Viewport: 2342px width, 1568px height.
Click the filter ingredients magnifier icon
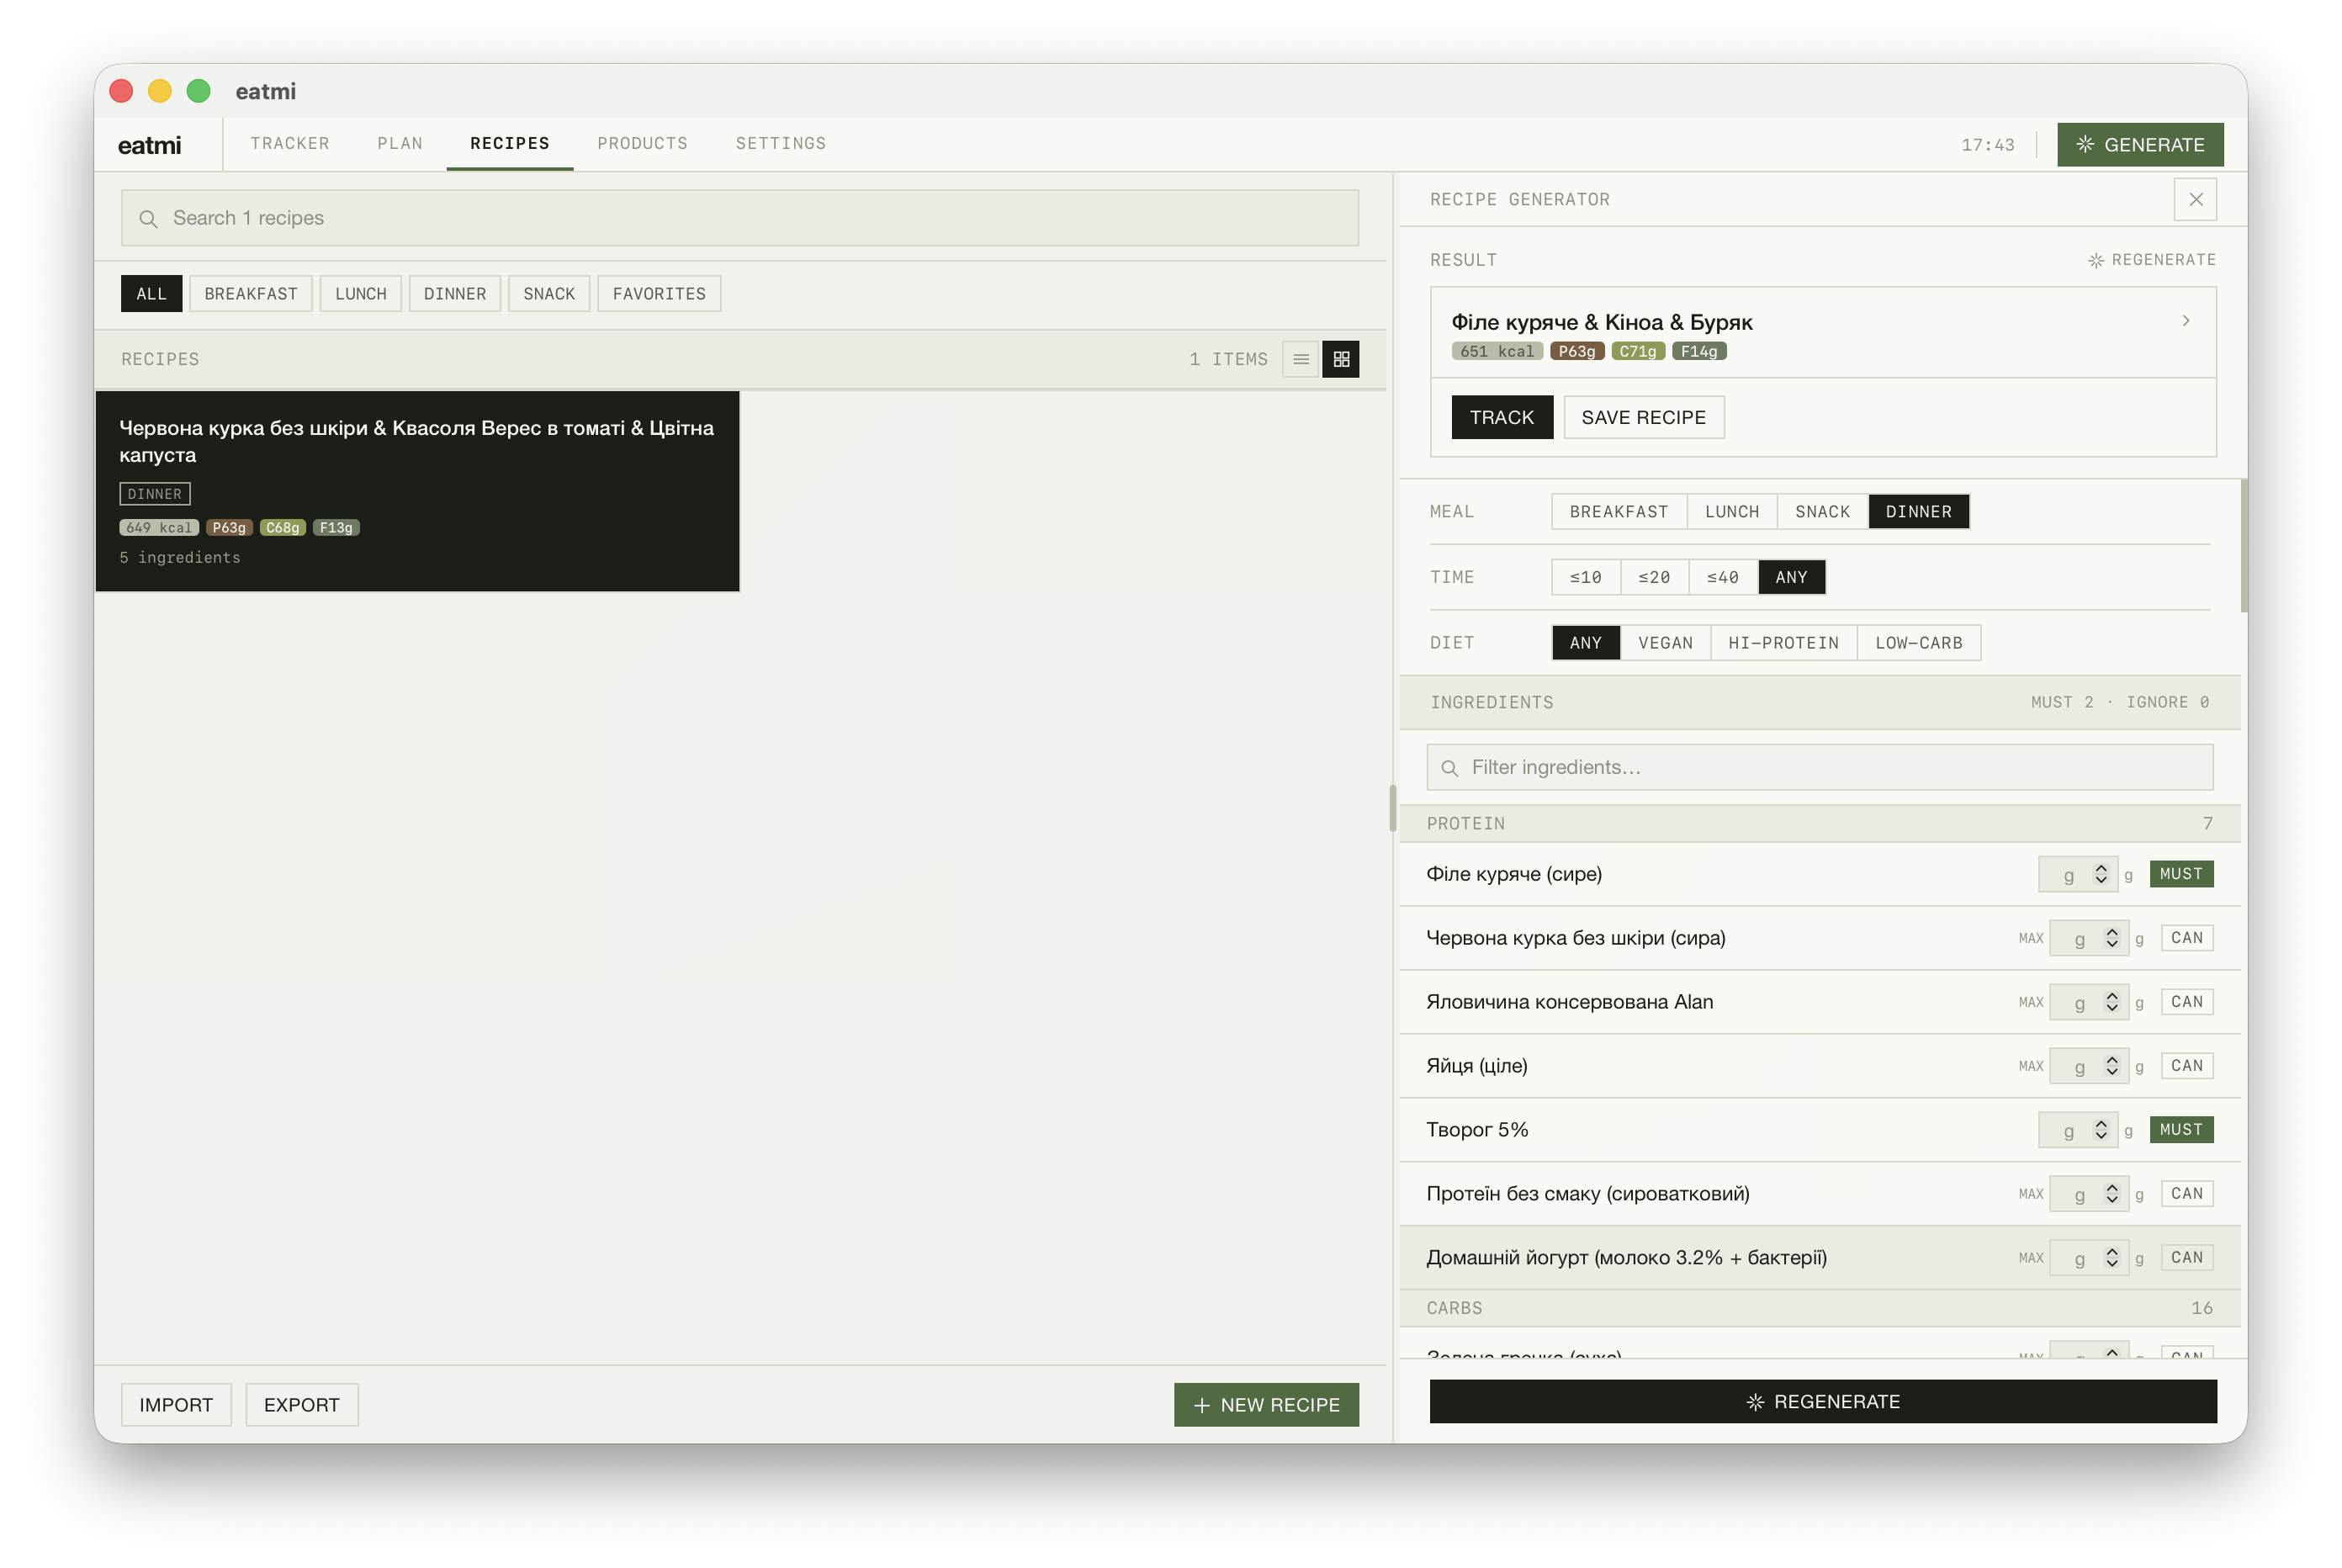coord(1449,768)
